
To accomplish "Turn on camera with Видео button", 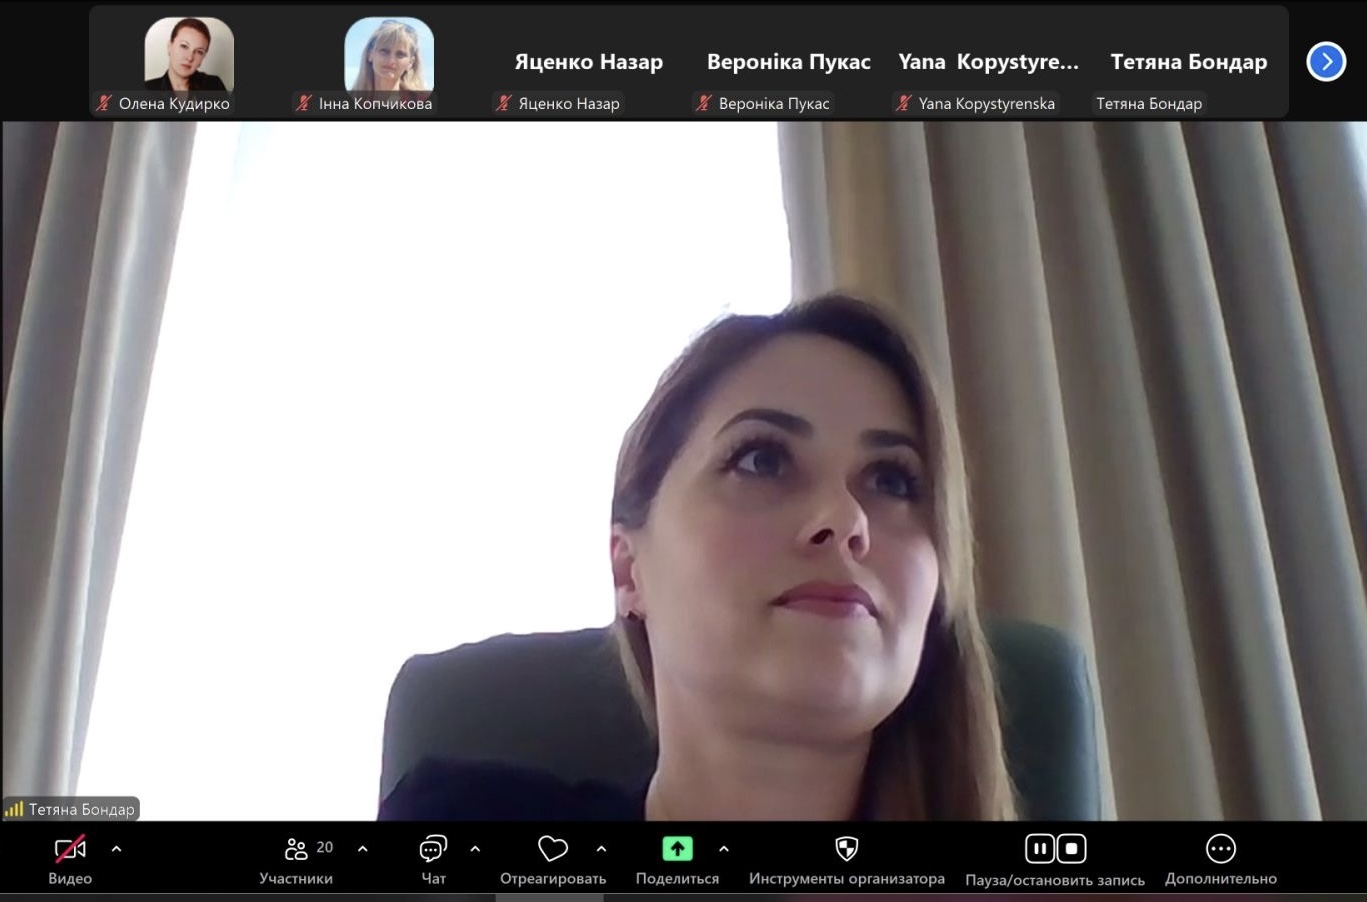I will 70,850.
